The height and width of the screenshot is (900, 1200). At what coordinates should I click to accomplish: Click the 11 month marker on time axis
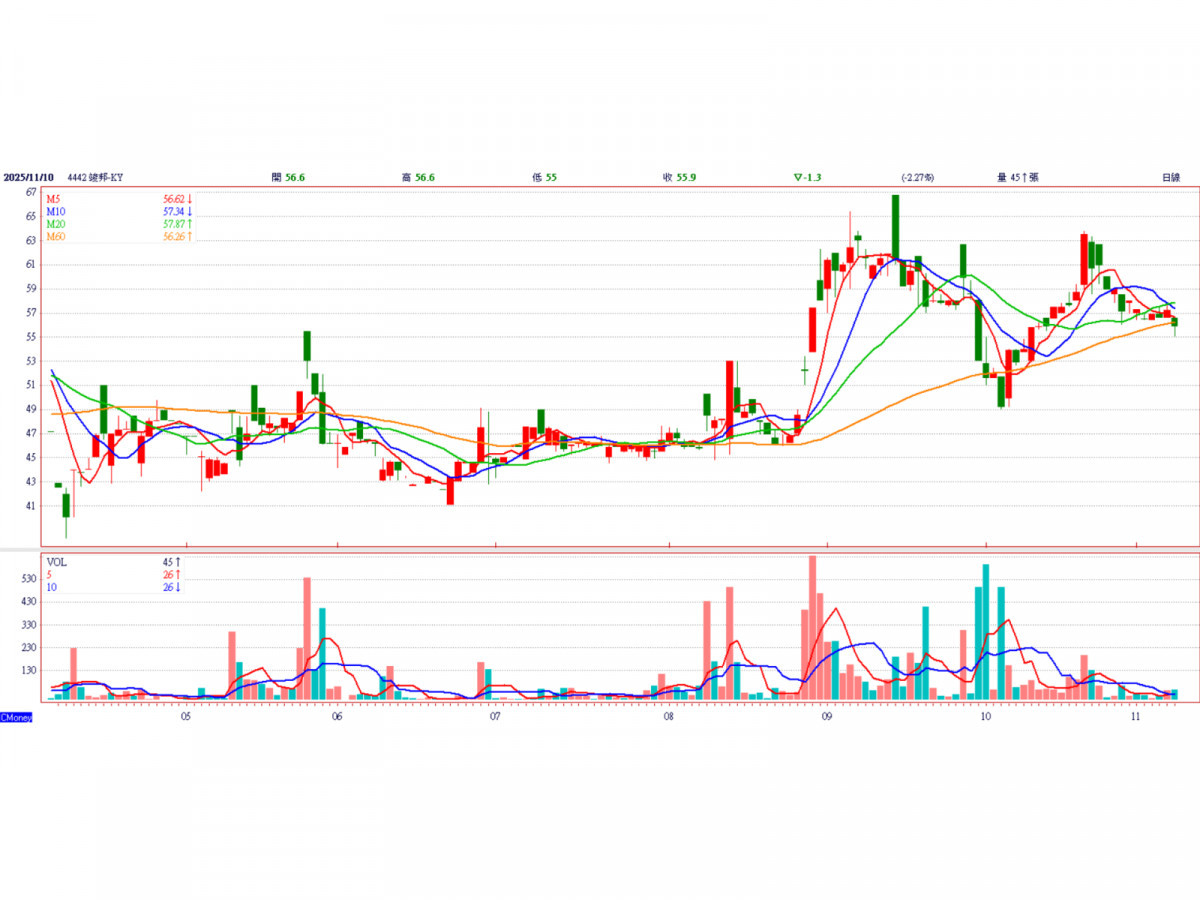(1136, 717)
